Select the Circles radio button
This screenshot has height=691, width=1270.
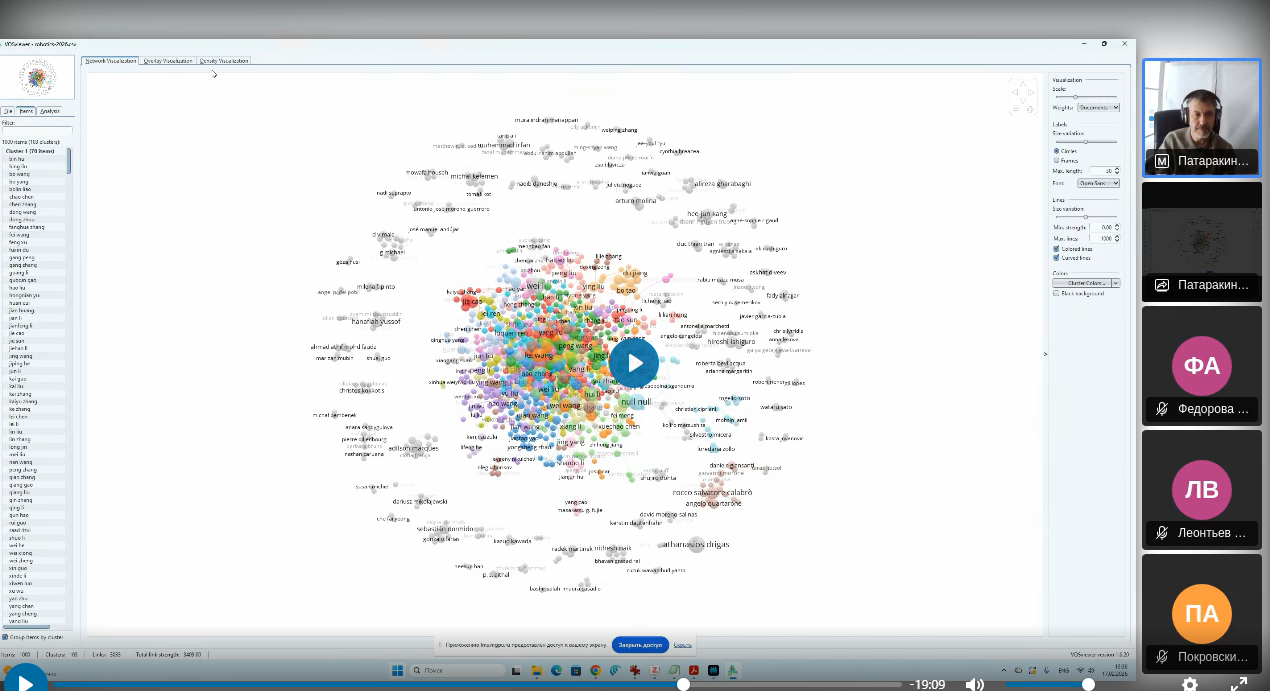1056,151
